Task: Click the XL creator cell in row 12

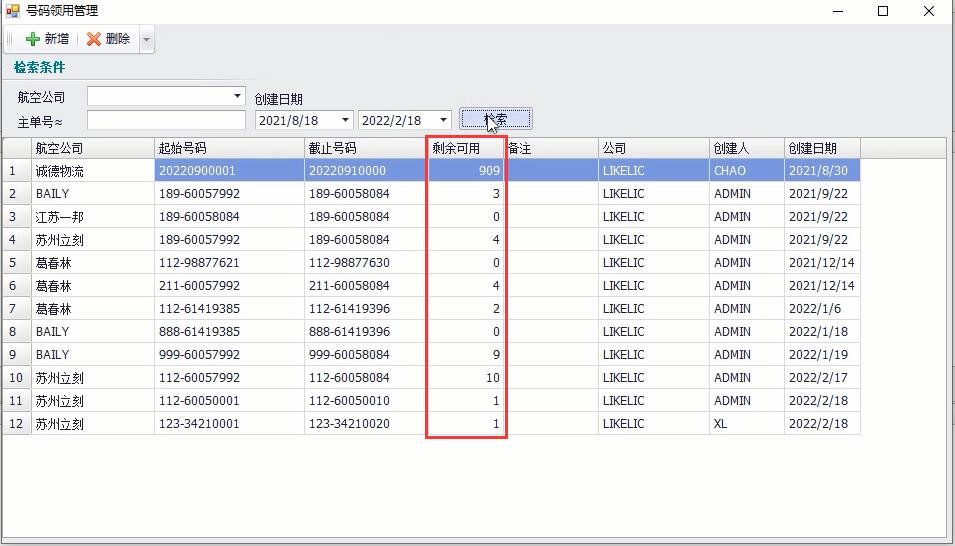Action: 745,424
